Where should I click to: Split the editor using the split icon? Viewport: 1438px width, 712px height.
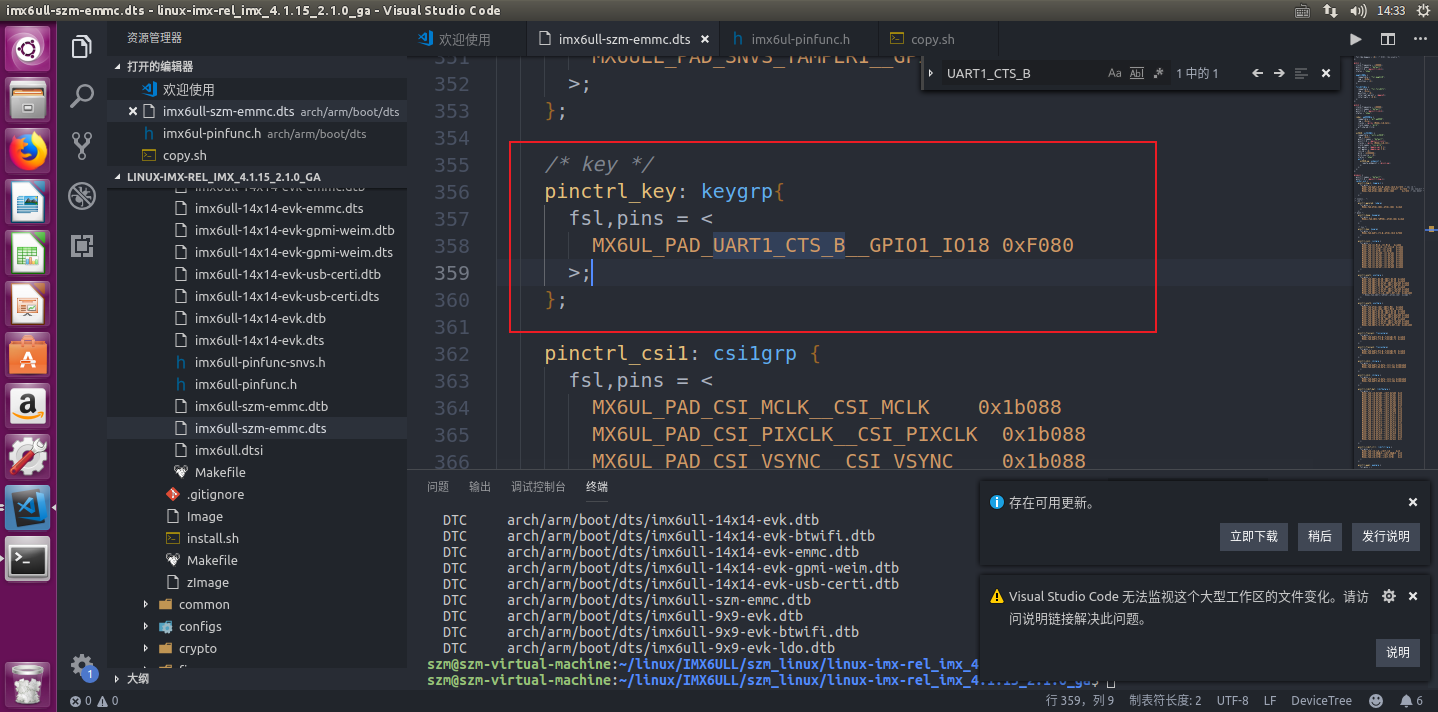pos(1388,39)
